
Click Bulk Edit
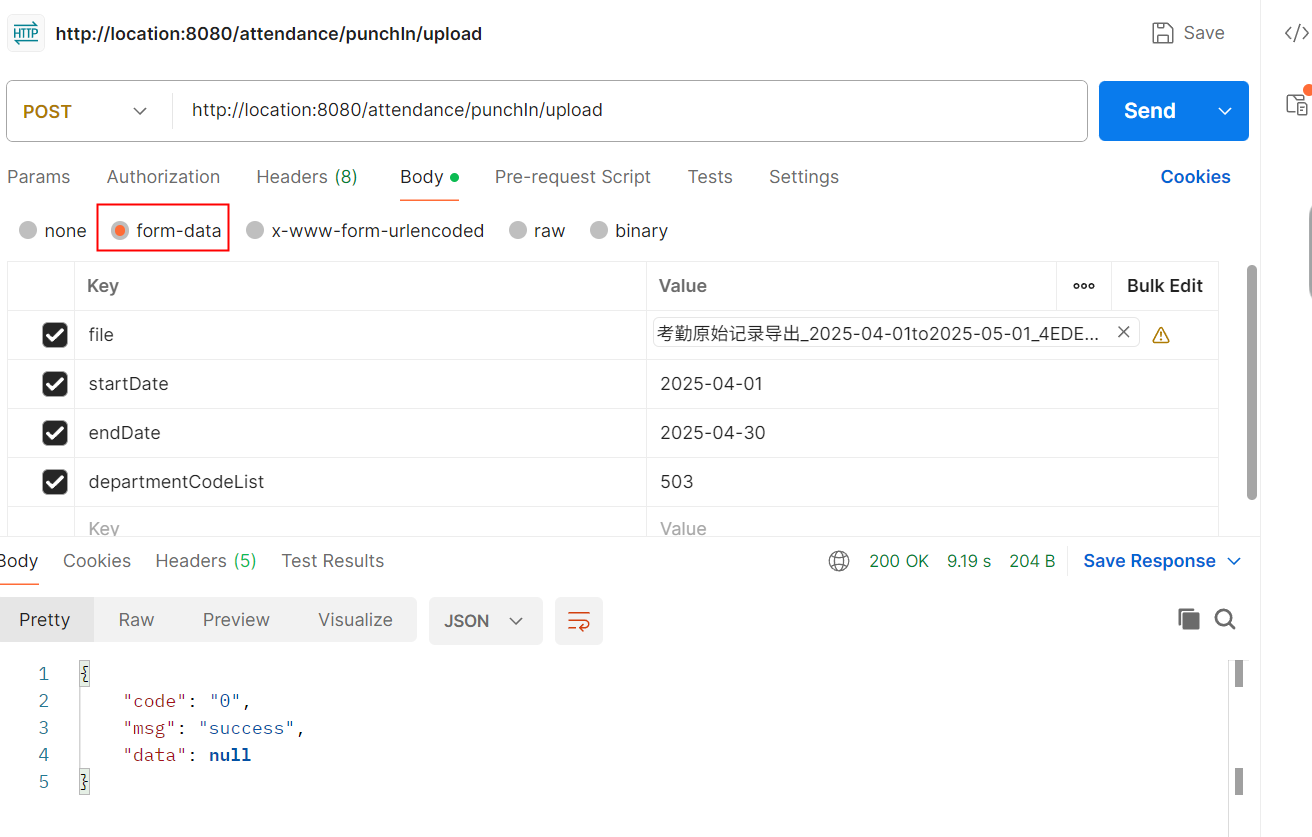[x=1165, y=286]
